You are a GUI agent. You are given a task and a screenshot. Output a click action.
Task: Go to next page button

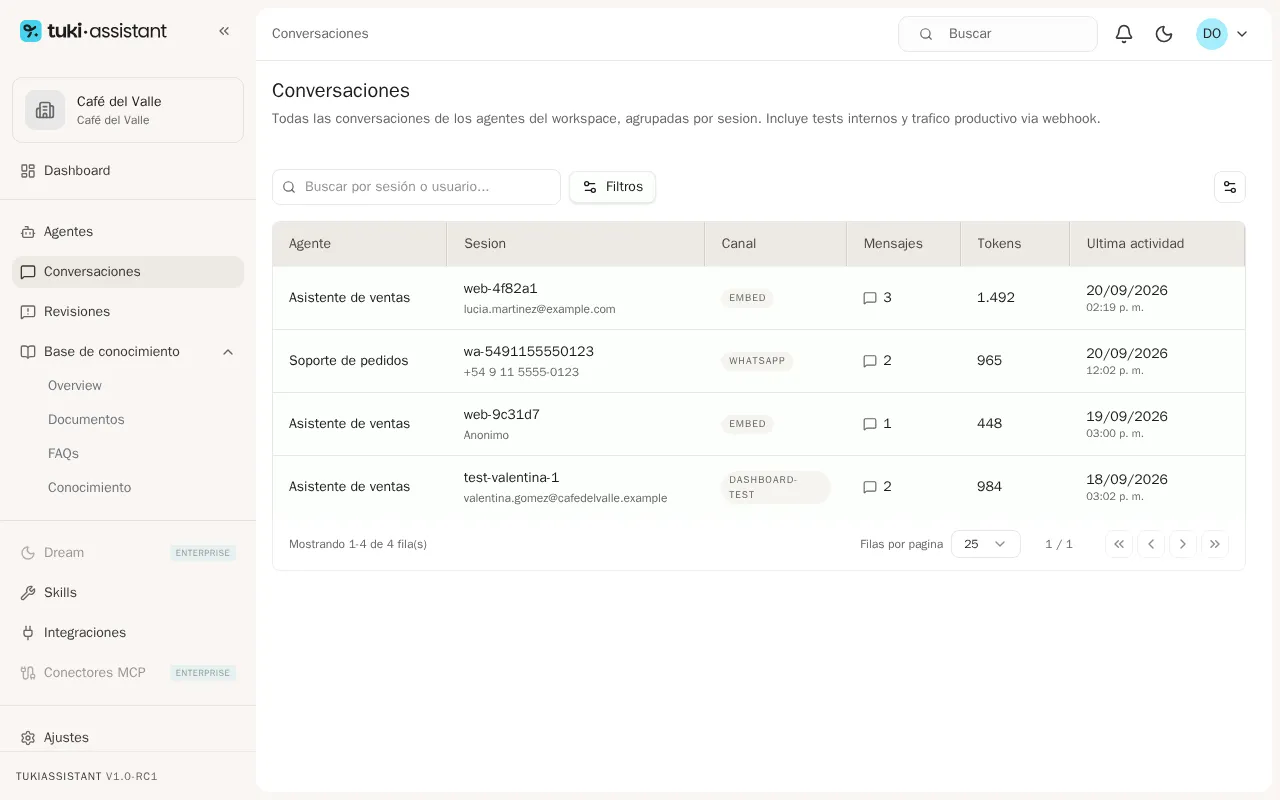coord(1183,544)
